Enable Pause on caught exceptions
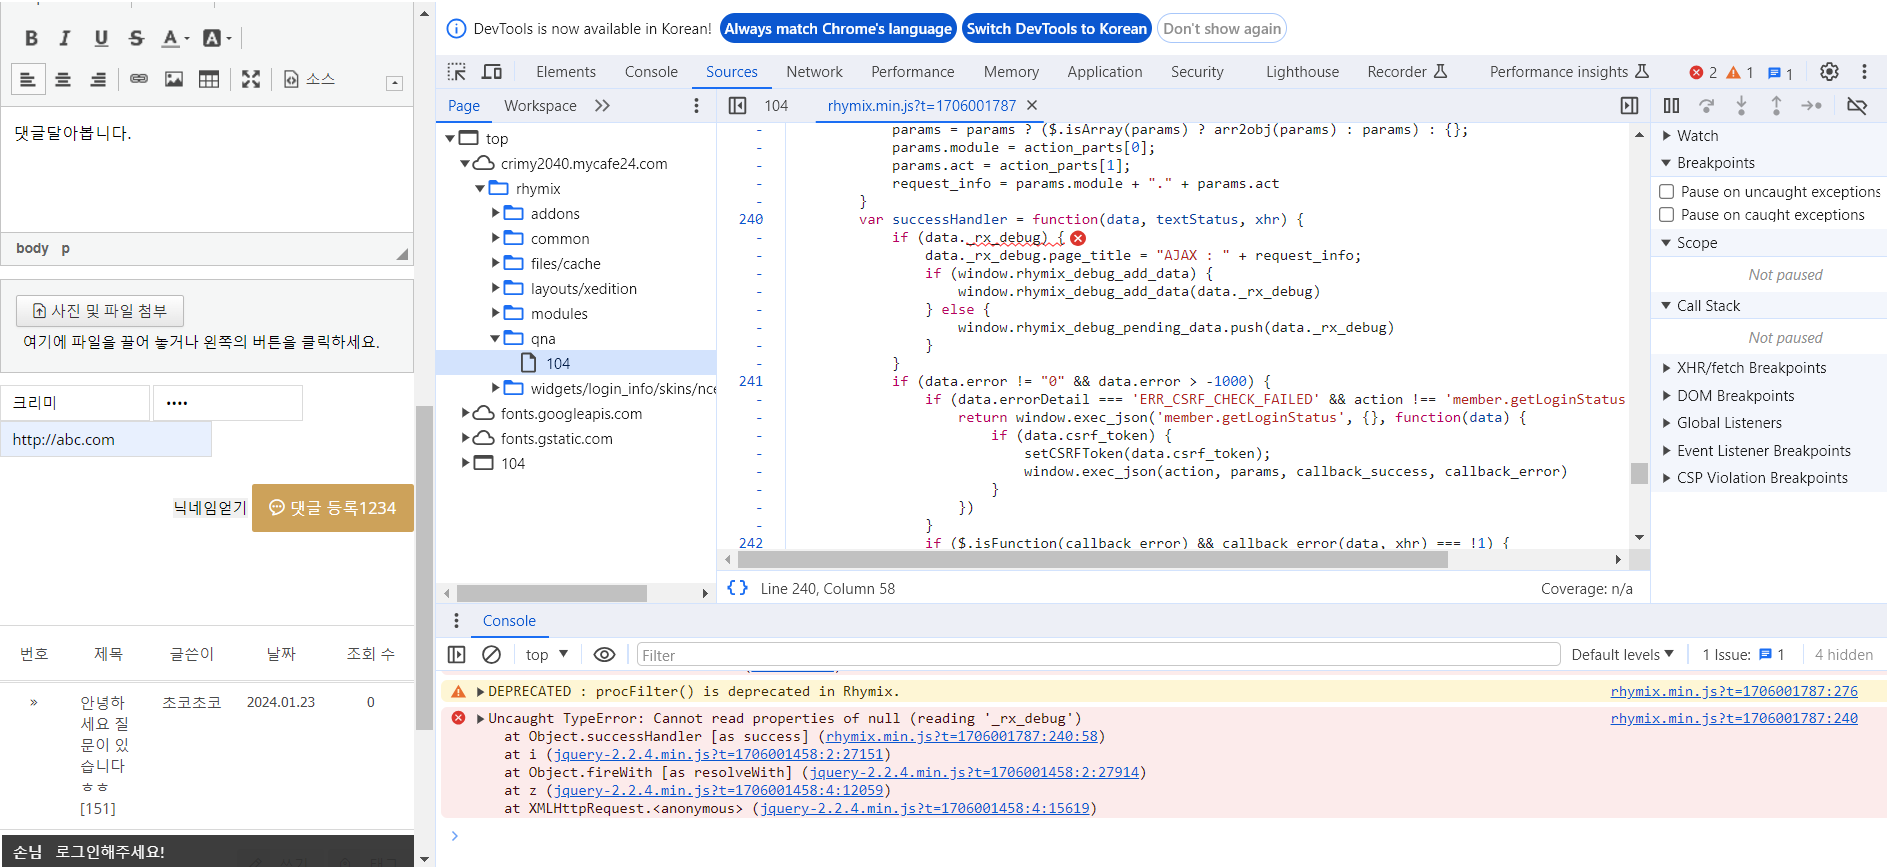Viewport: 1887px width, 867px height. (x=1666, y=214)
